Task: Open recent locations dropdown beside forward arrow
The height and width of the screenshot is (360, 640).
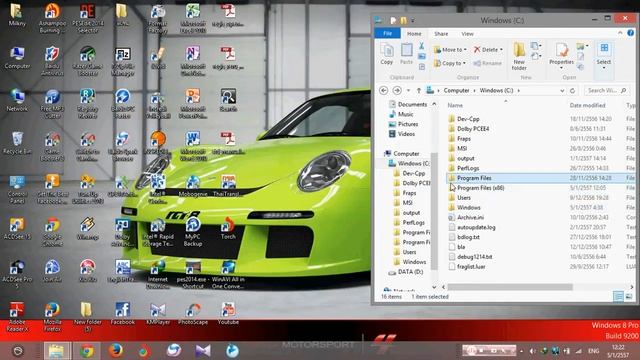Action: point(408,91)
